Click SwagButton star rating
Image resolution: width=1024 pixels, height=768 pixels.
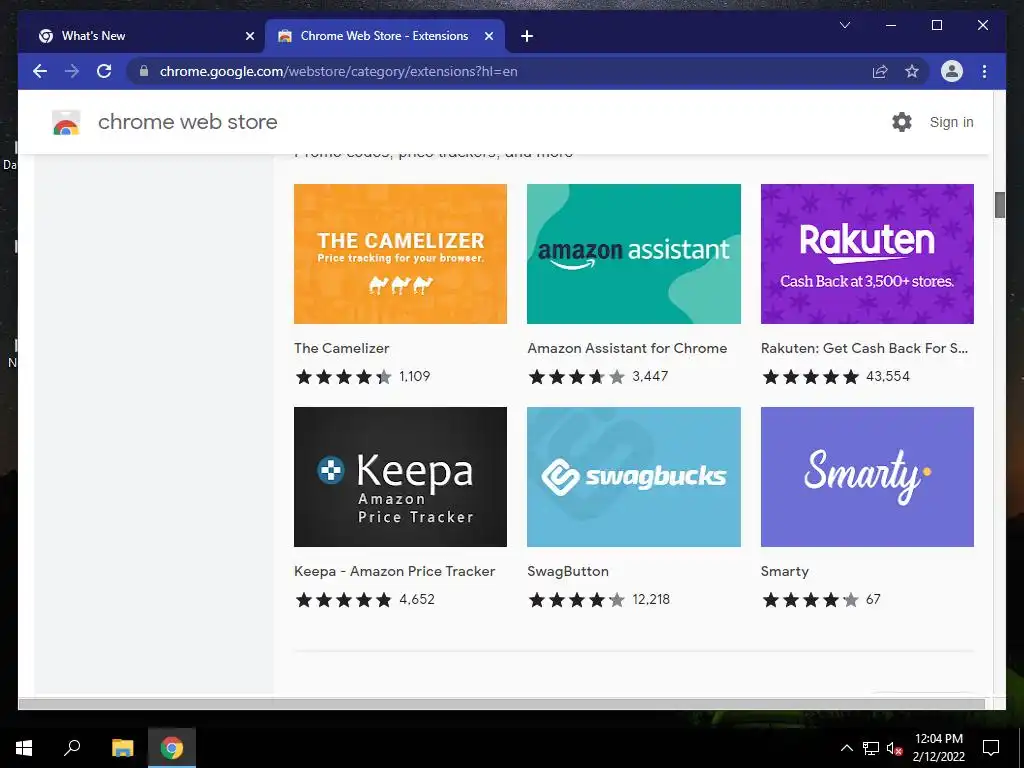(x=577, y=600)
